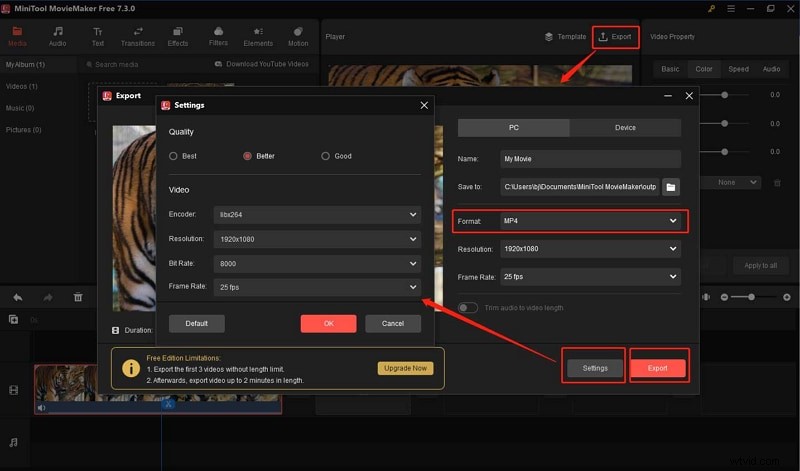Click the delete trash icon above timeline
Image resolution: width=800 pixels, height=471 pixels.
click(78, 297)
